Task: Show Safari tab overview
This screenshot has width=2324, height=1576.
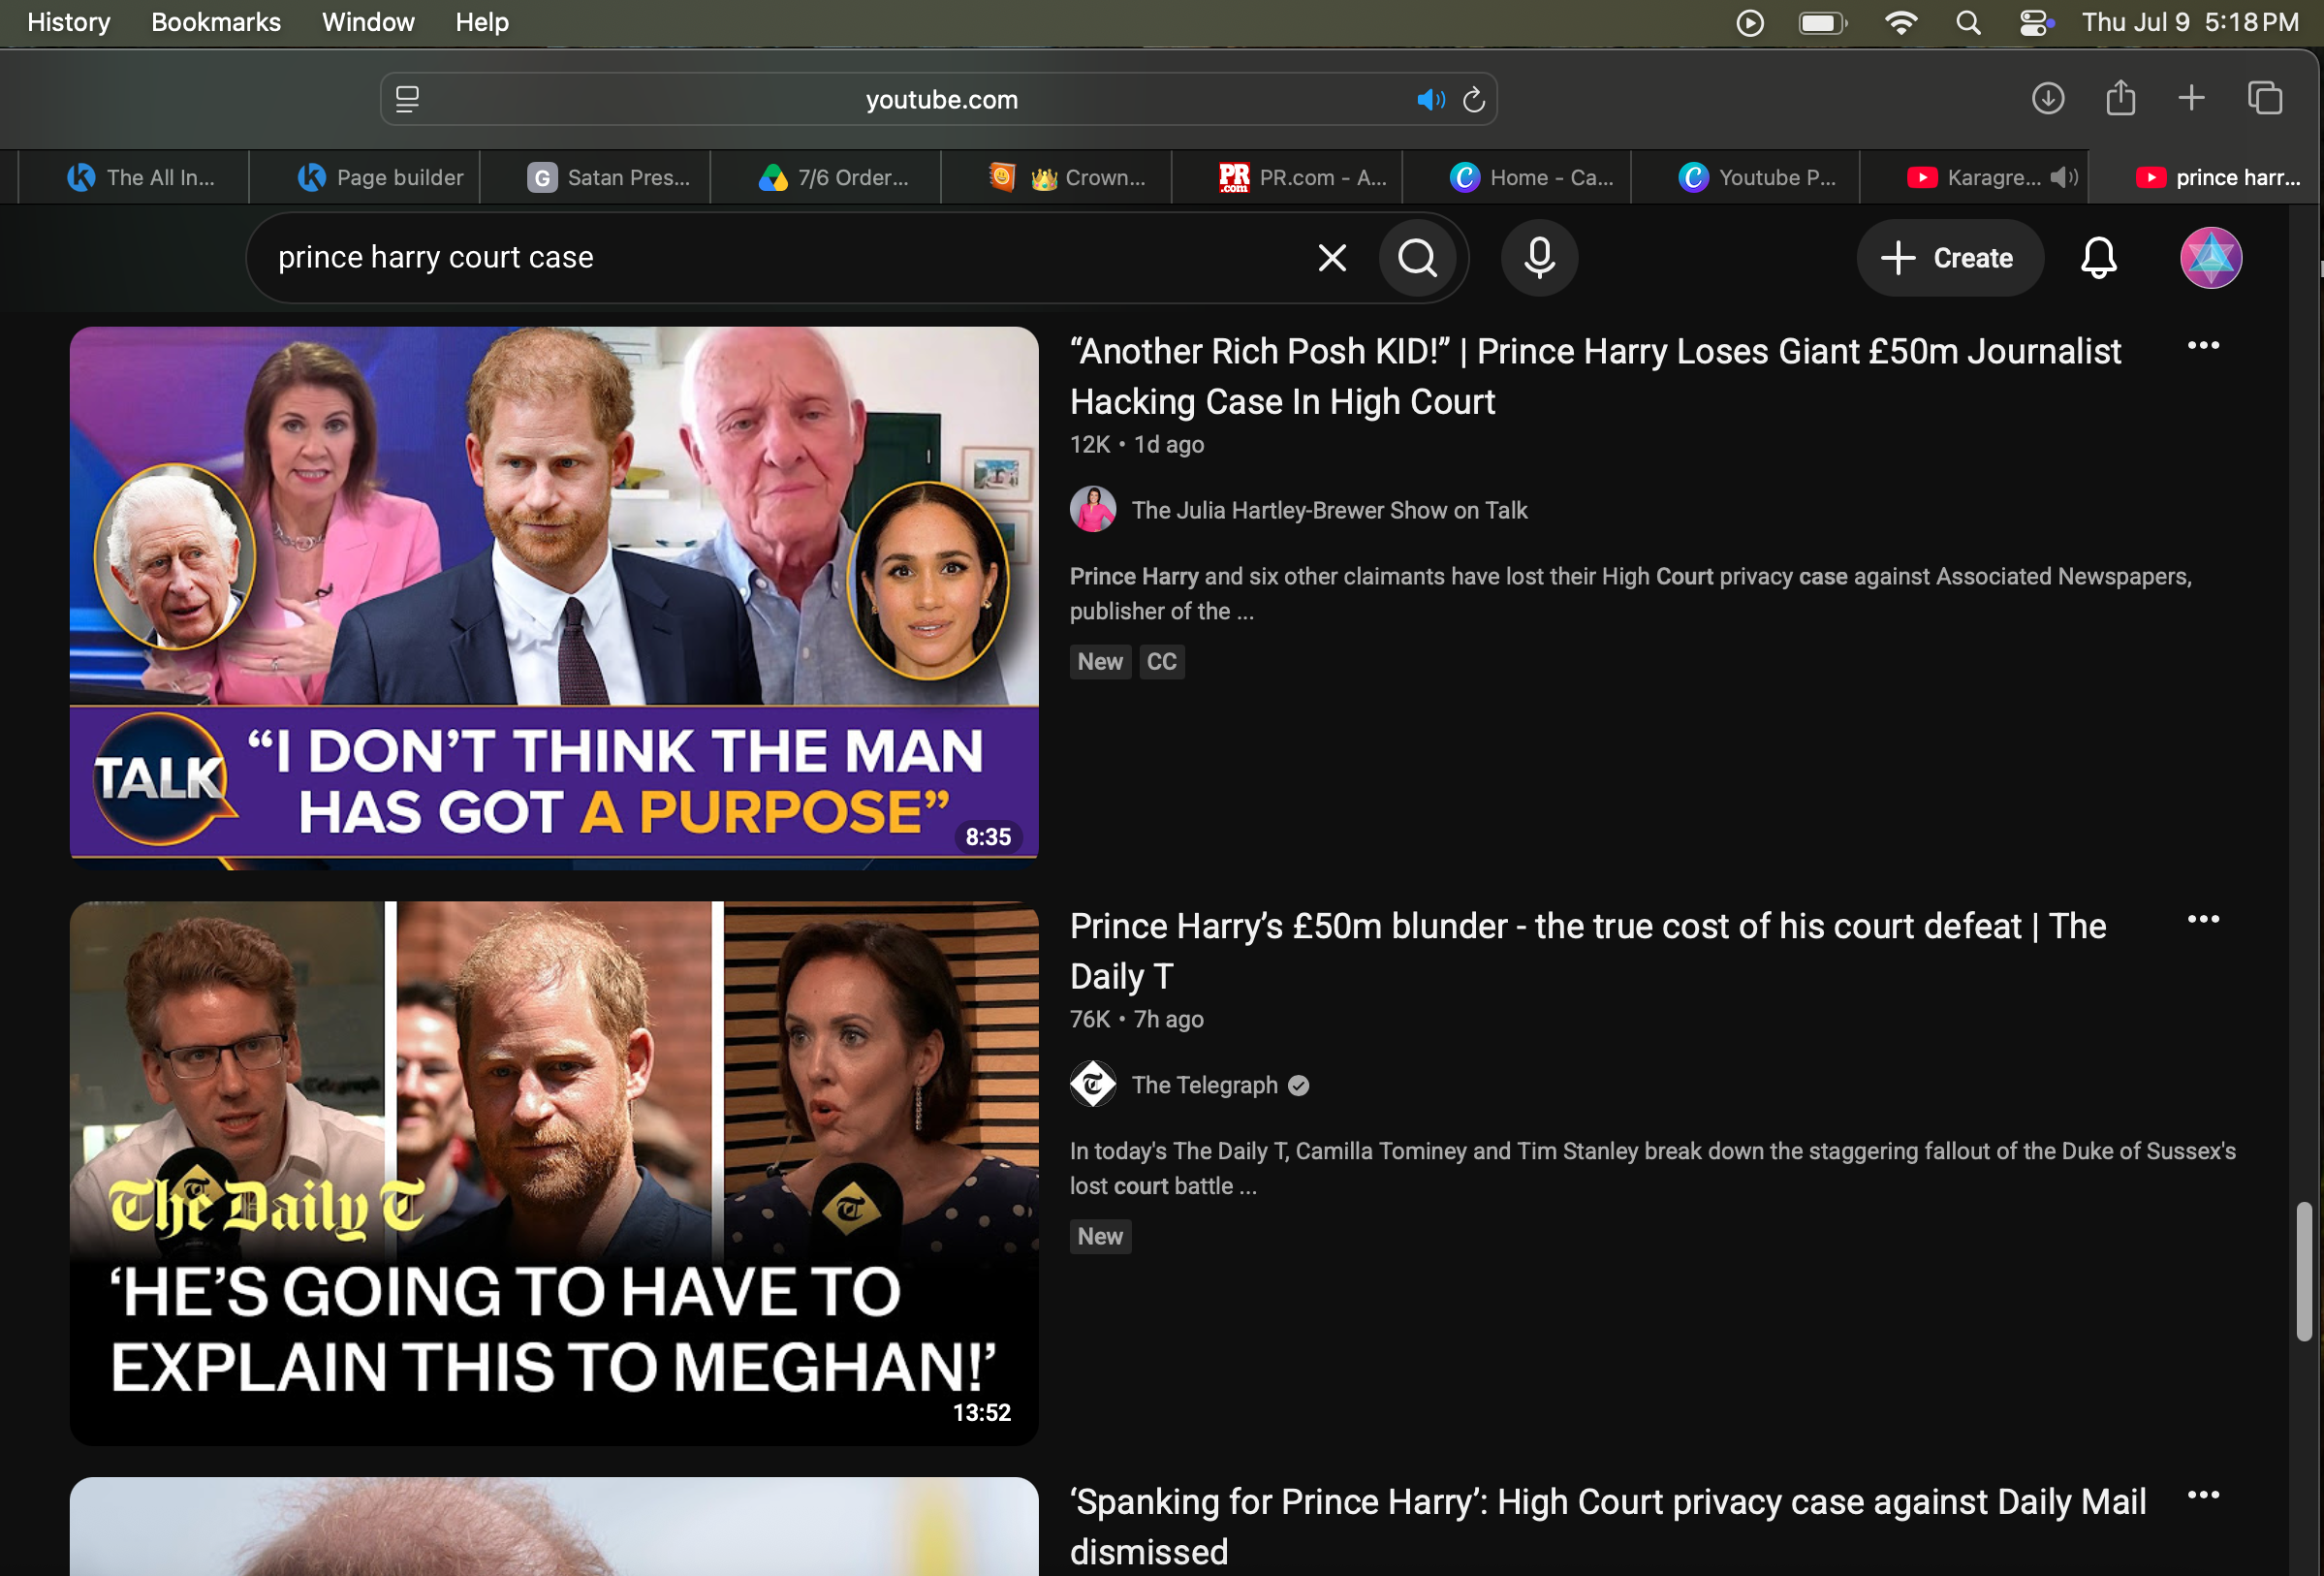Action: 2265,98
